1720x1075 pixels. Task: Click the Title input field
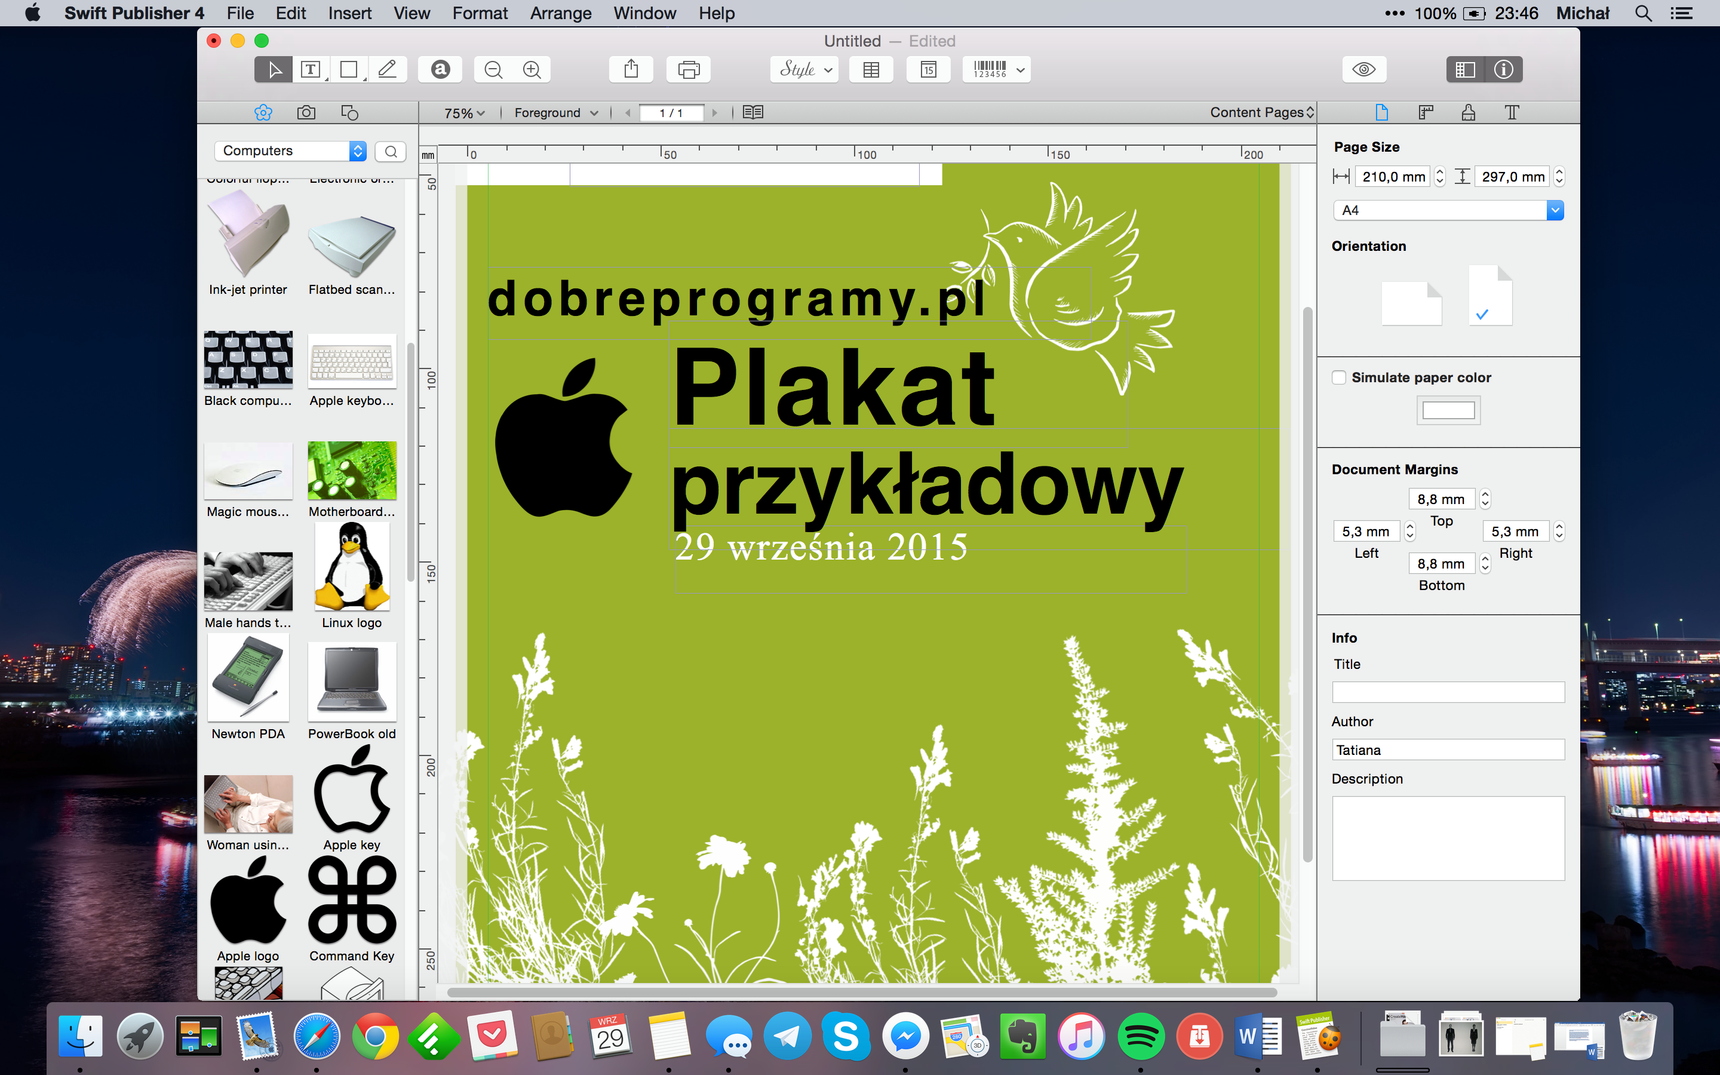[1448, 692]
